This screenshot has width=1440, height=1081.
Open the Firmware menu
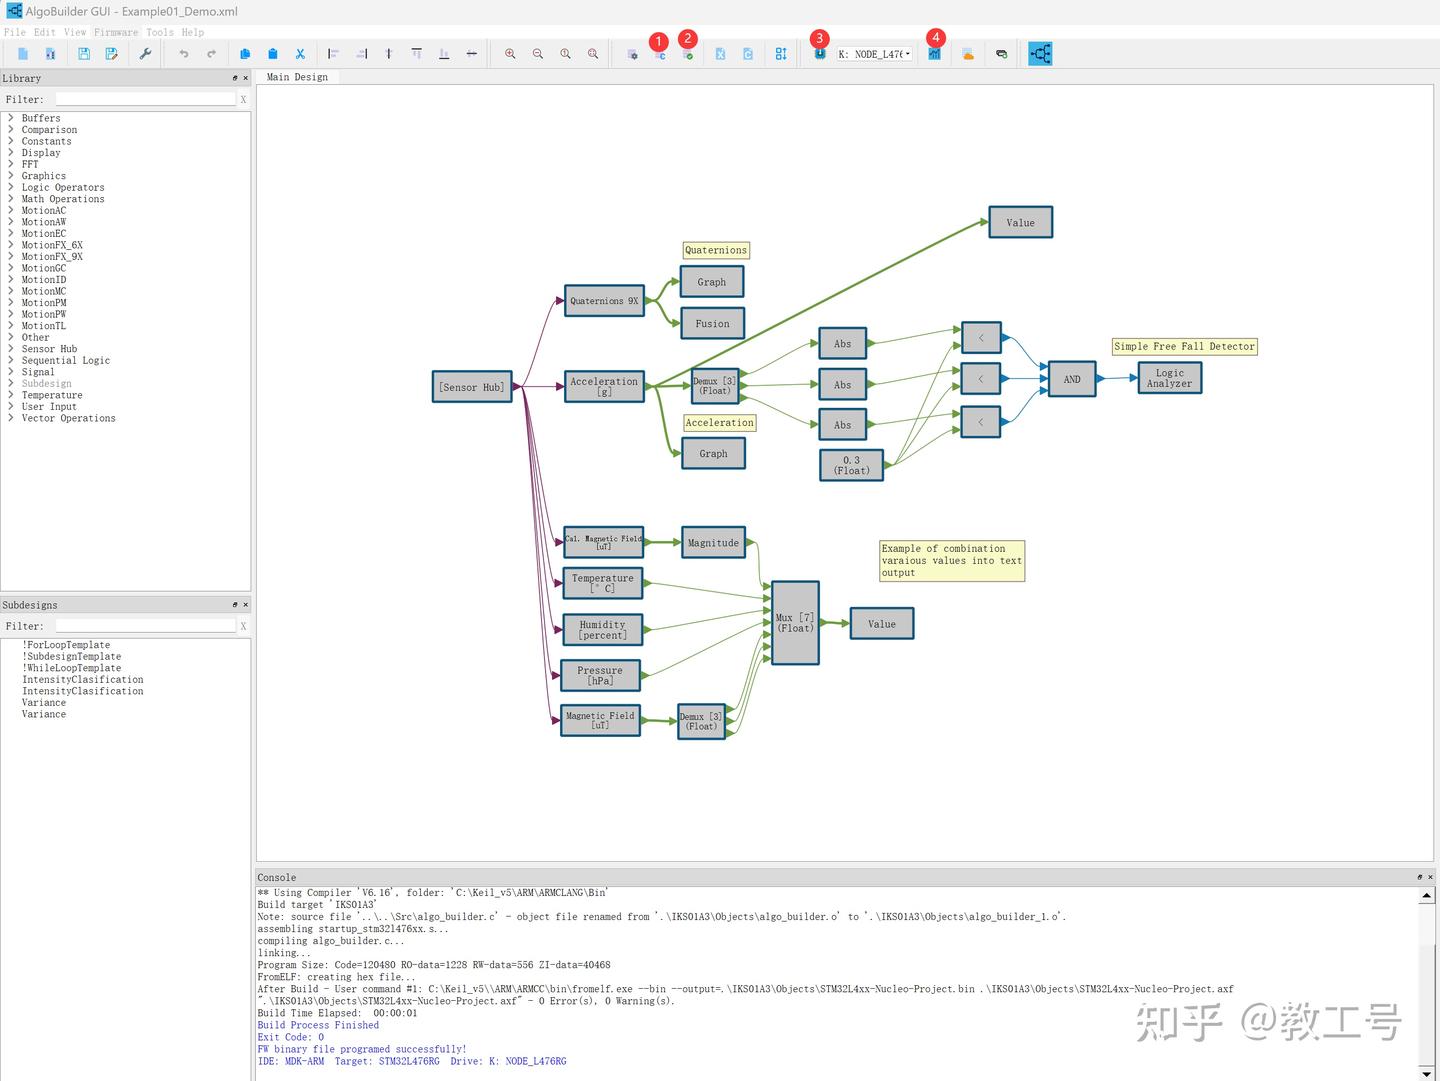pos(116,32)
